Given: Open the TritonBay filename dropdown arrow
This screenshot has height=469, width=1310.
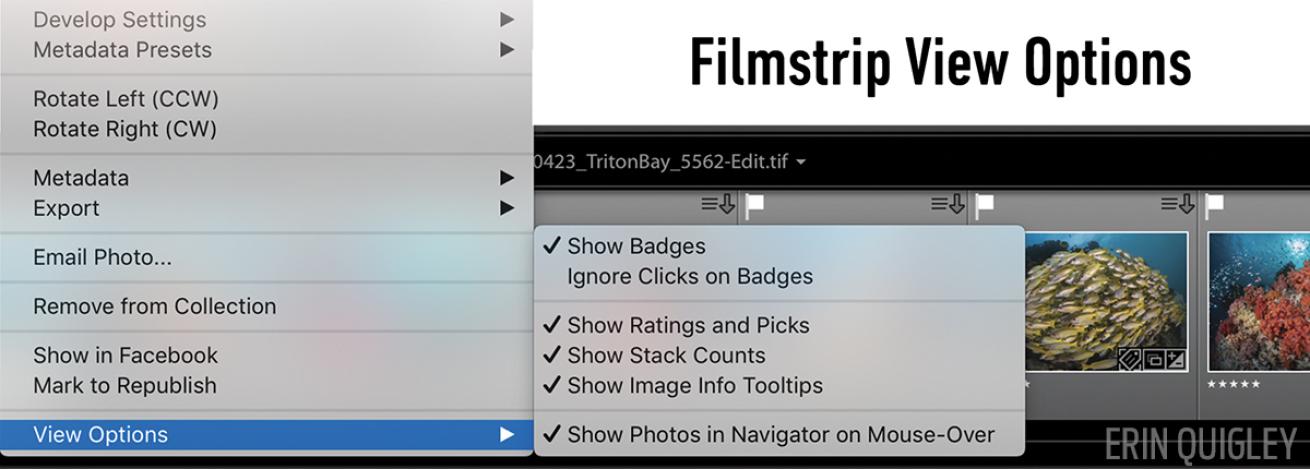Looking at the screenshot, I should point(801,162).
